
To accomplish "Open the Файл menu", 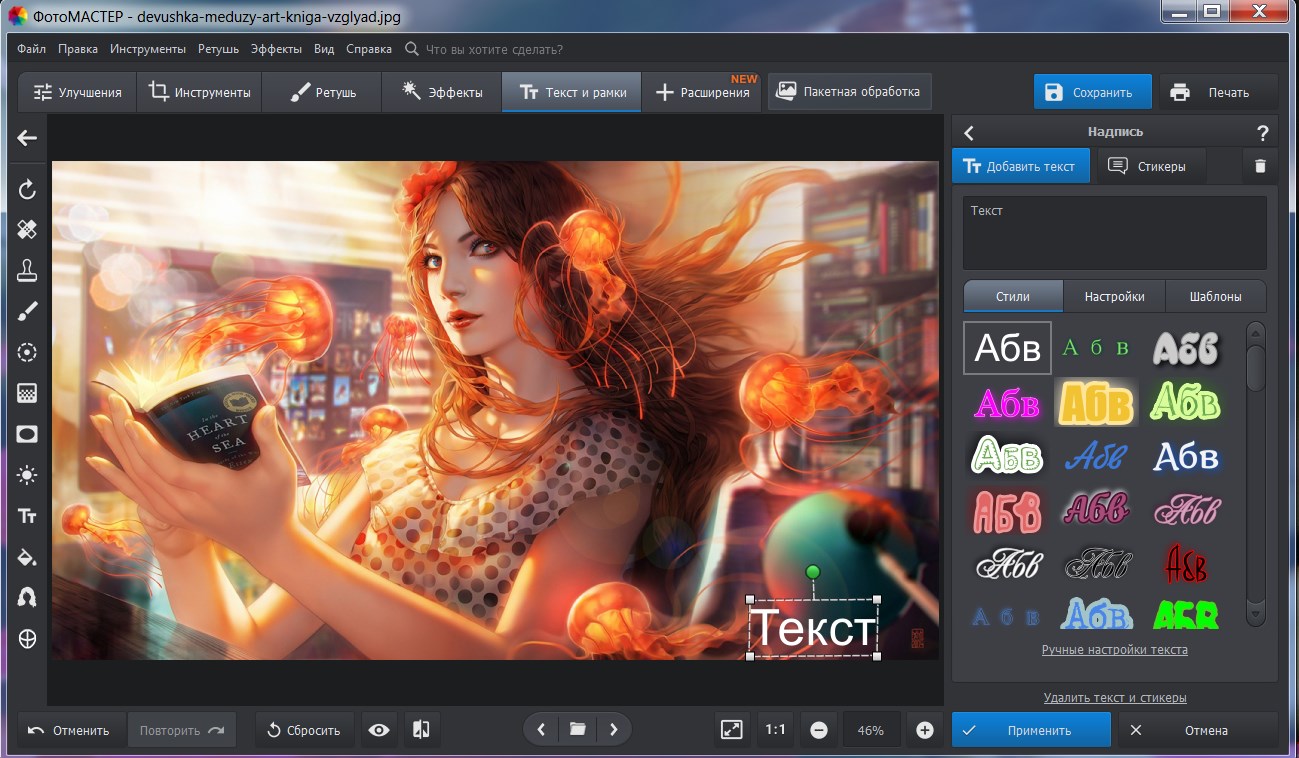I will [x=31, y=49].
